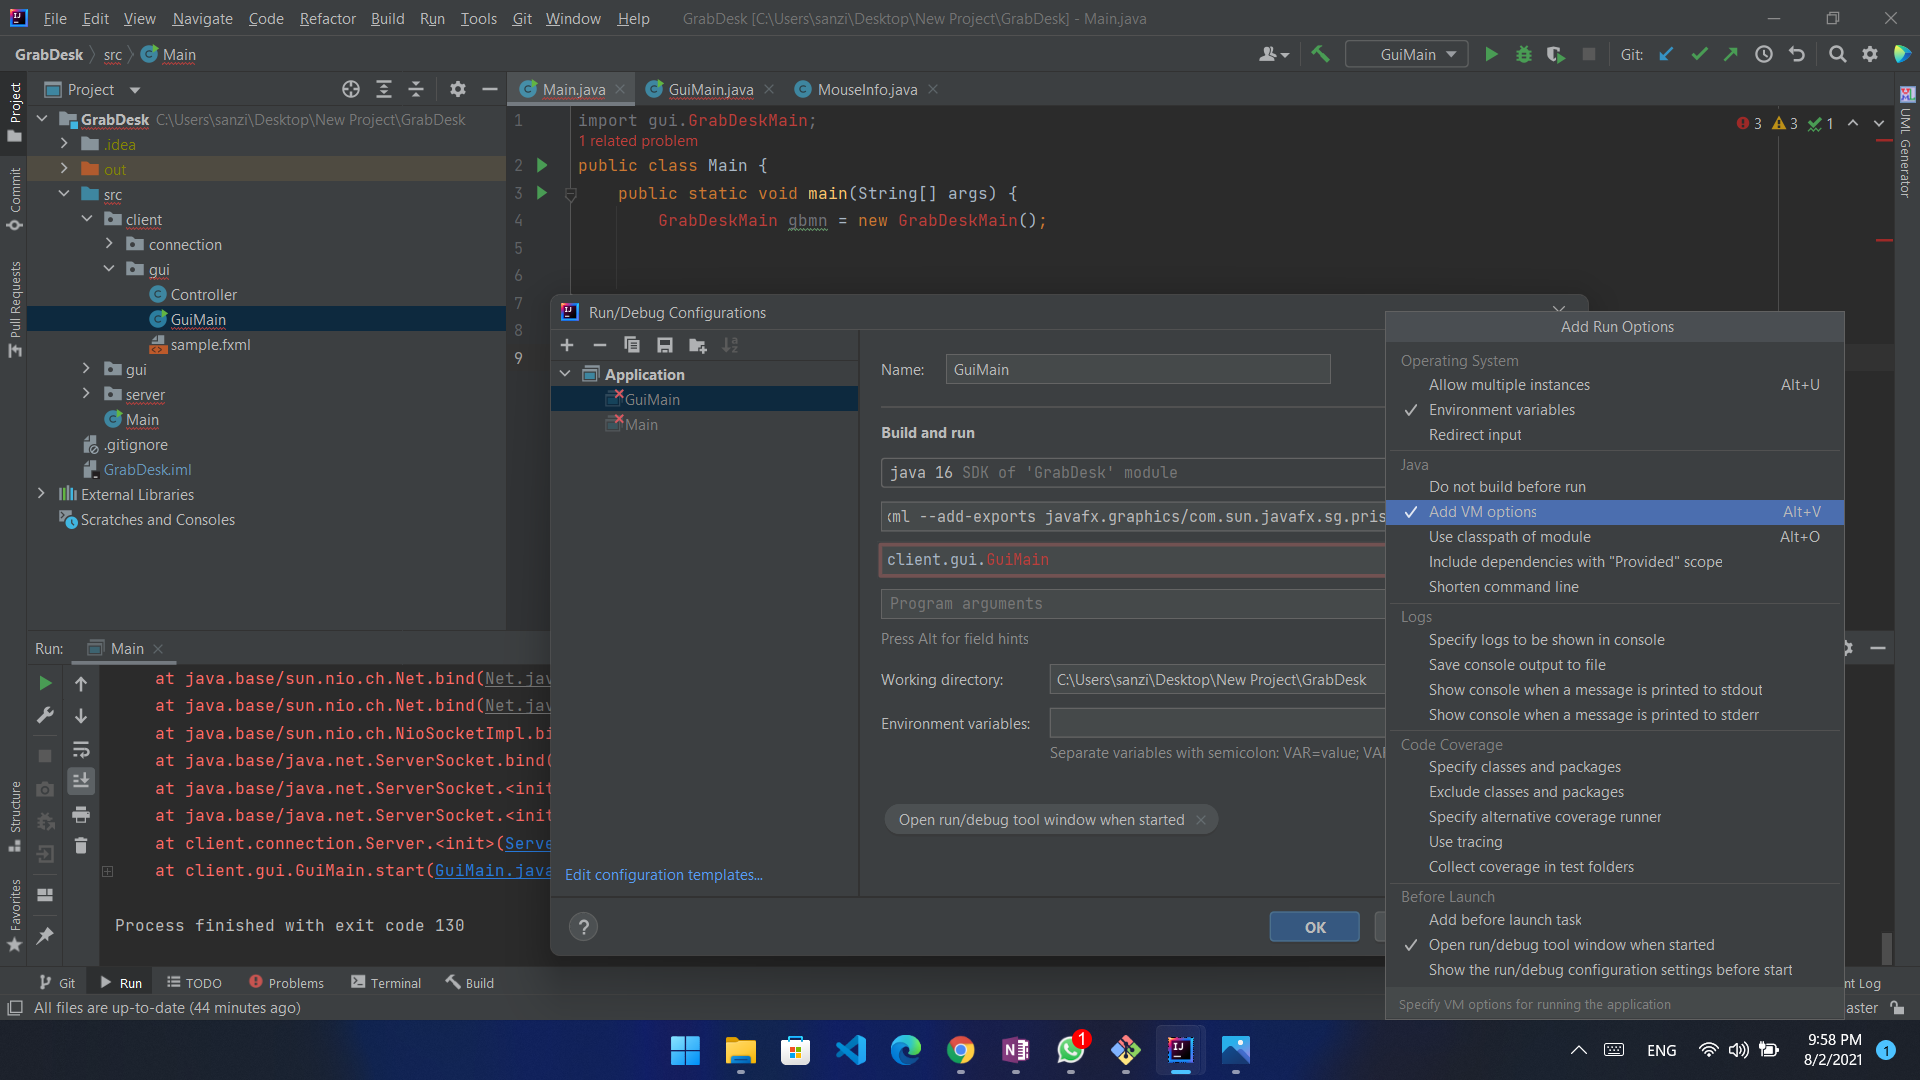Print the Run console output
The width and height of the screenshot is (1920, 1080).
[81, 815]
